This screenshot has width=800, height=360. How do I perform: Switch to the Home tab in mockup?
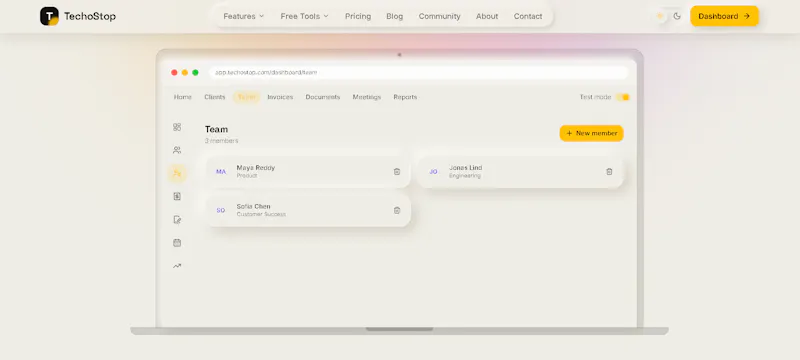(x=183, y=97)
